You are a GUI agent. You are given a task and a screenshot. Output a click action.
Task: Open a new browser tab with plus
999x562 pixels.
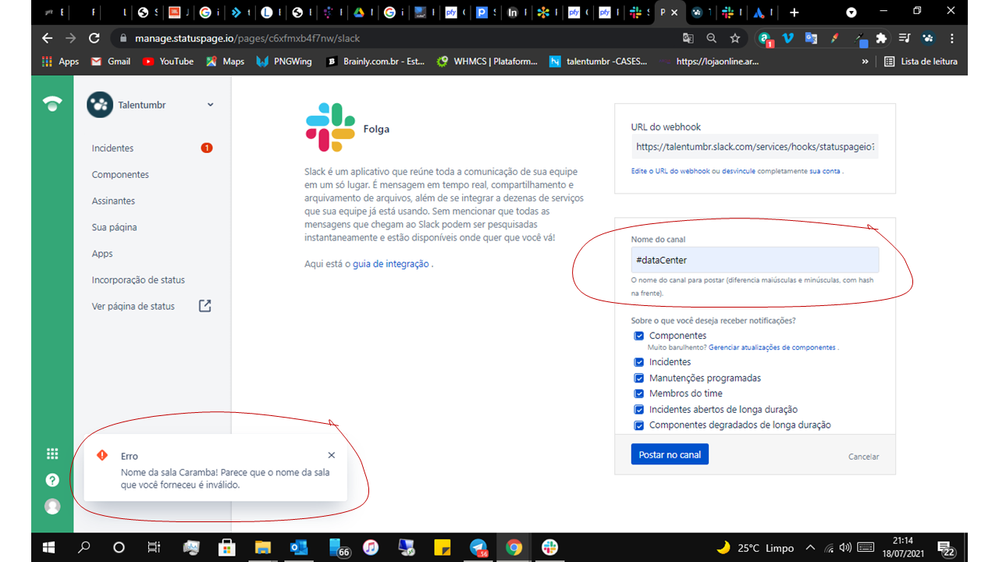[794, 12]
